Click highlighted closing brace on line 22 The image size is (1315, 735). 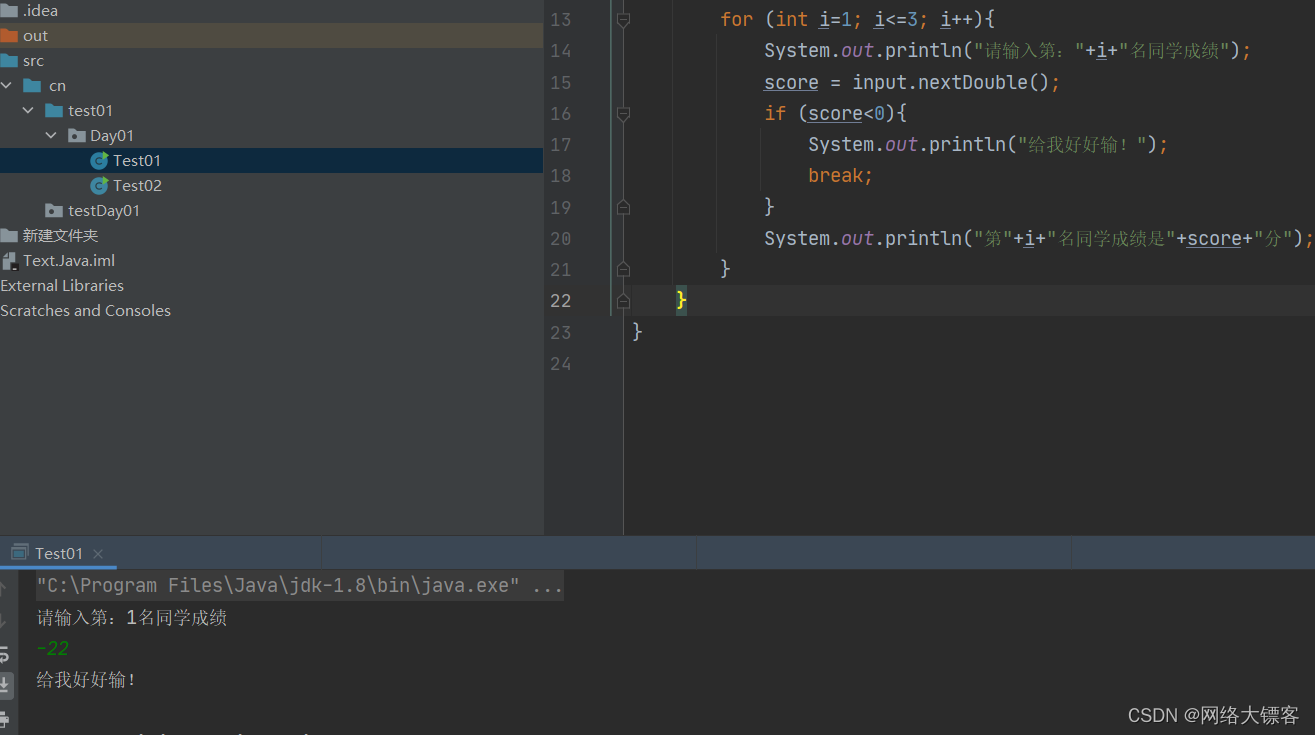681,300
